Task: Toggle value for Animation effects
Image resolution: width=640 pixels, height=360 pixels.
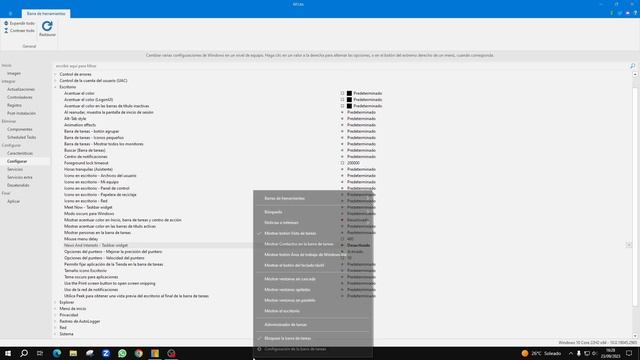Action: (361, 125)
